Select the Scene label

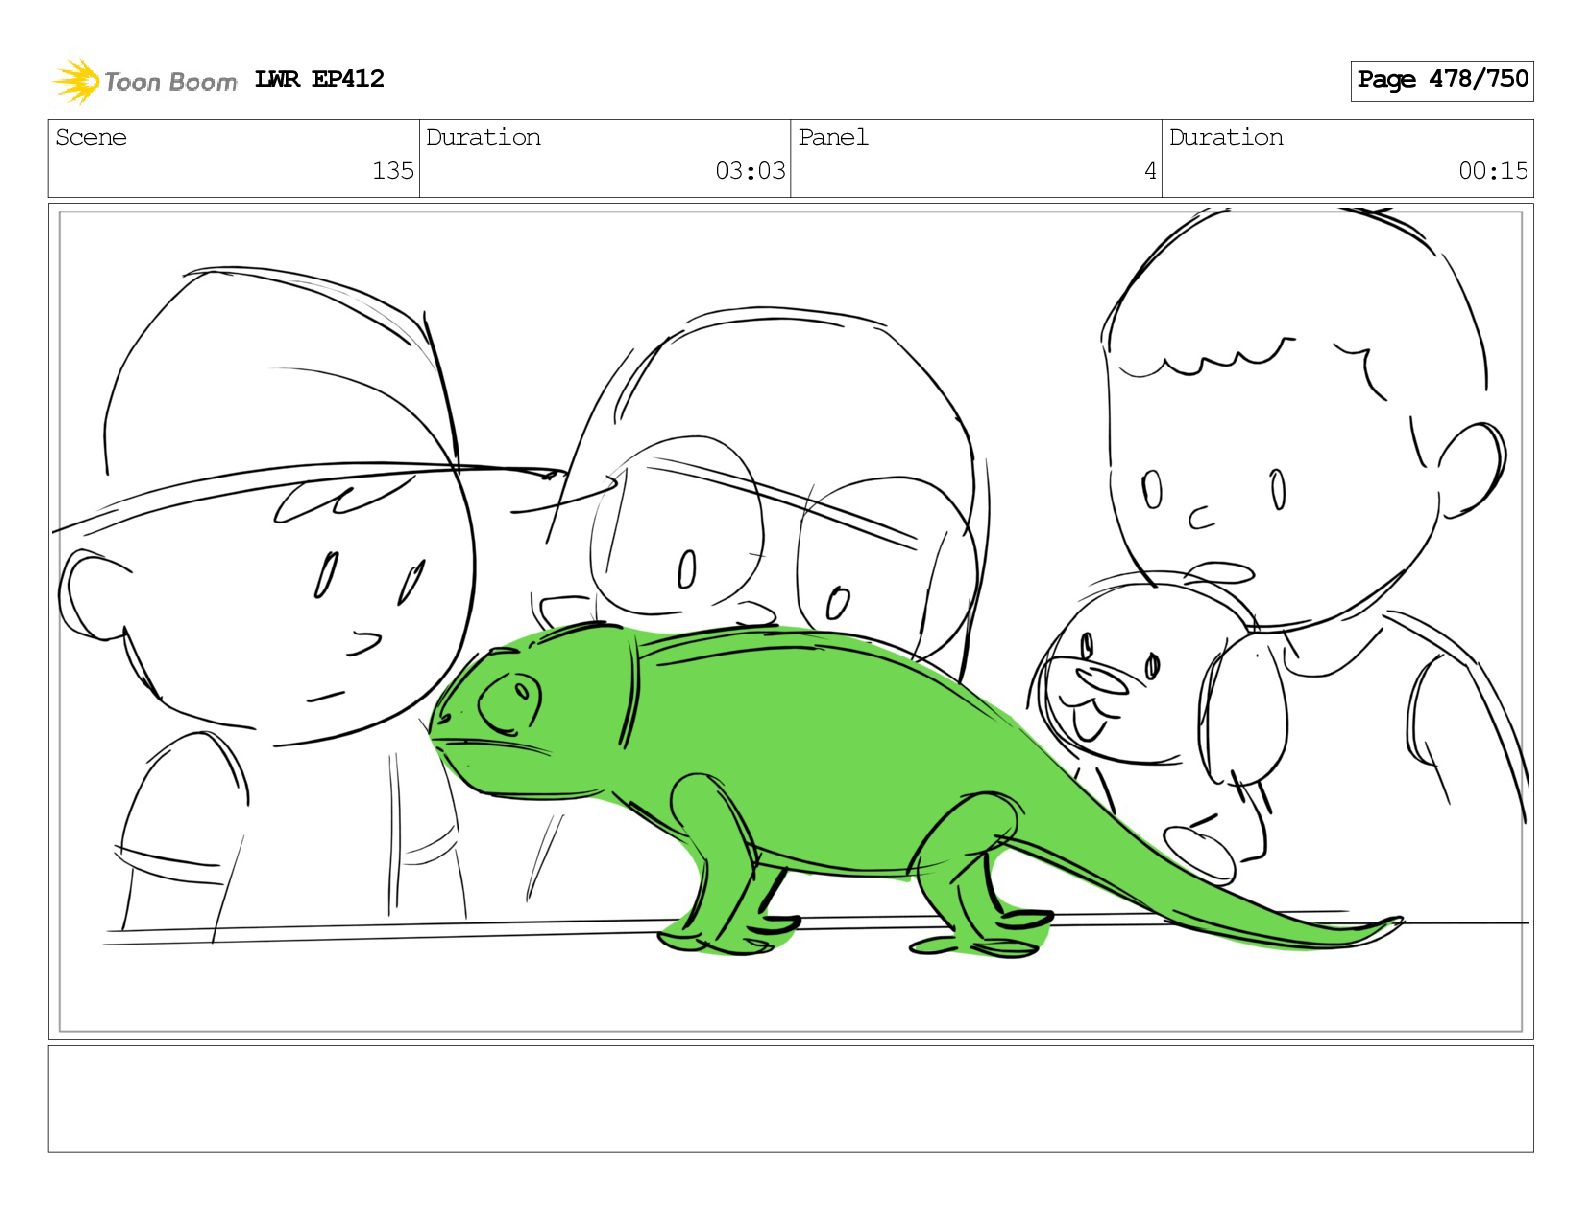91,137
